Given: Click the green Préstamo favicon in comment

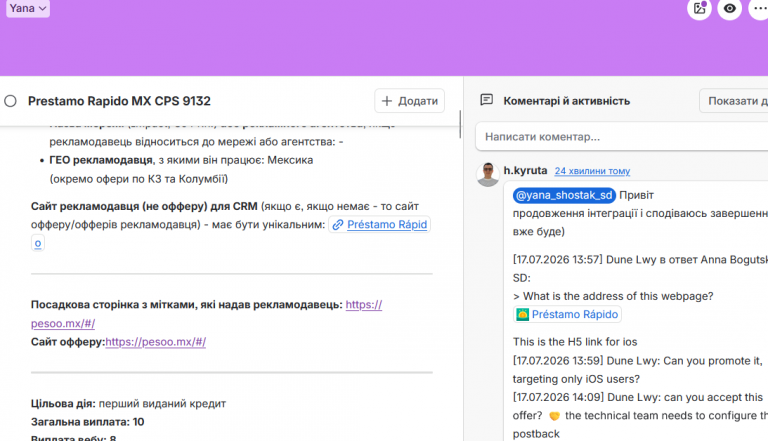Looking at the screenshot, I should pos(523,315).
